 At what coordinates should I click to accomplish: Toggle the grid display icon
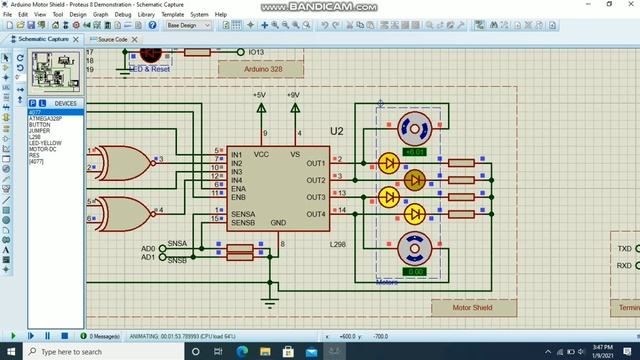click(x=236, y=25)
